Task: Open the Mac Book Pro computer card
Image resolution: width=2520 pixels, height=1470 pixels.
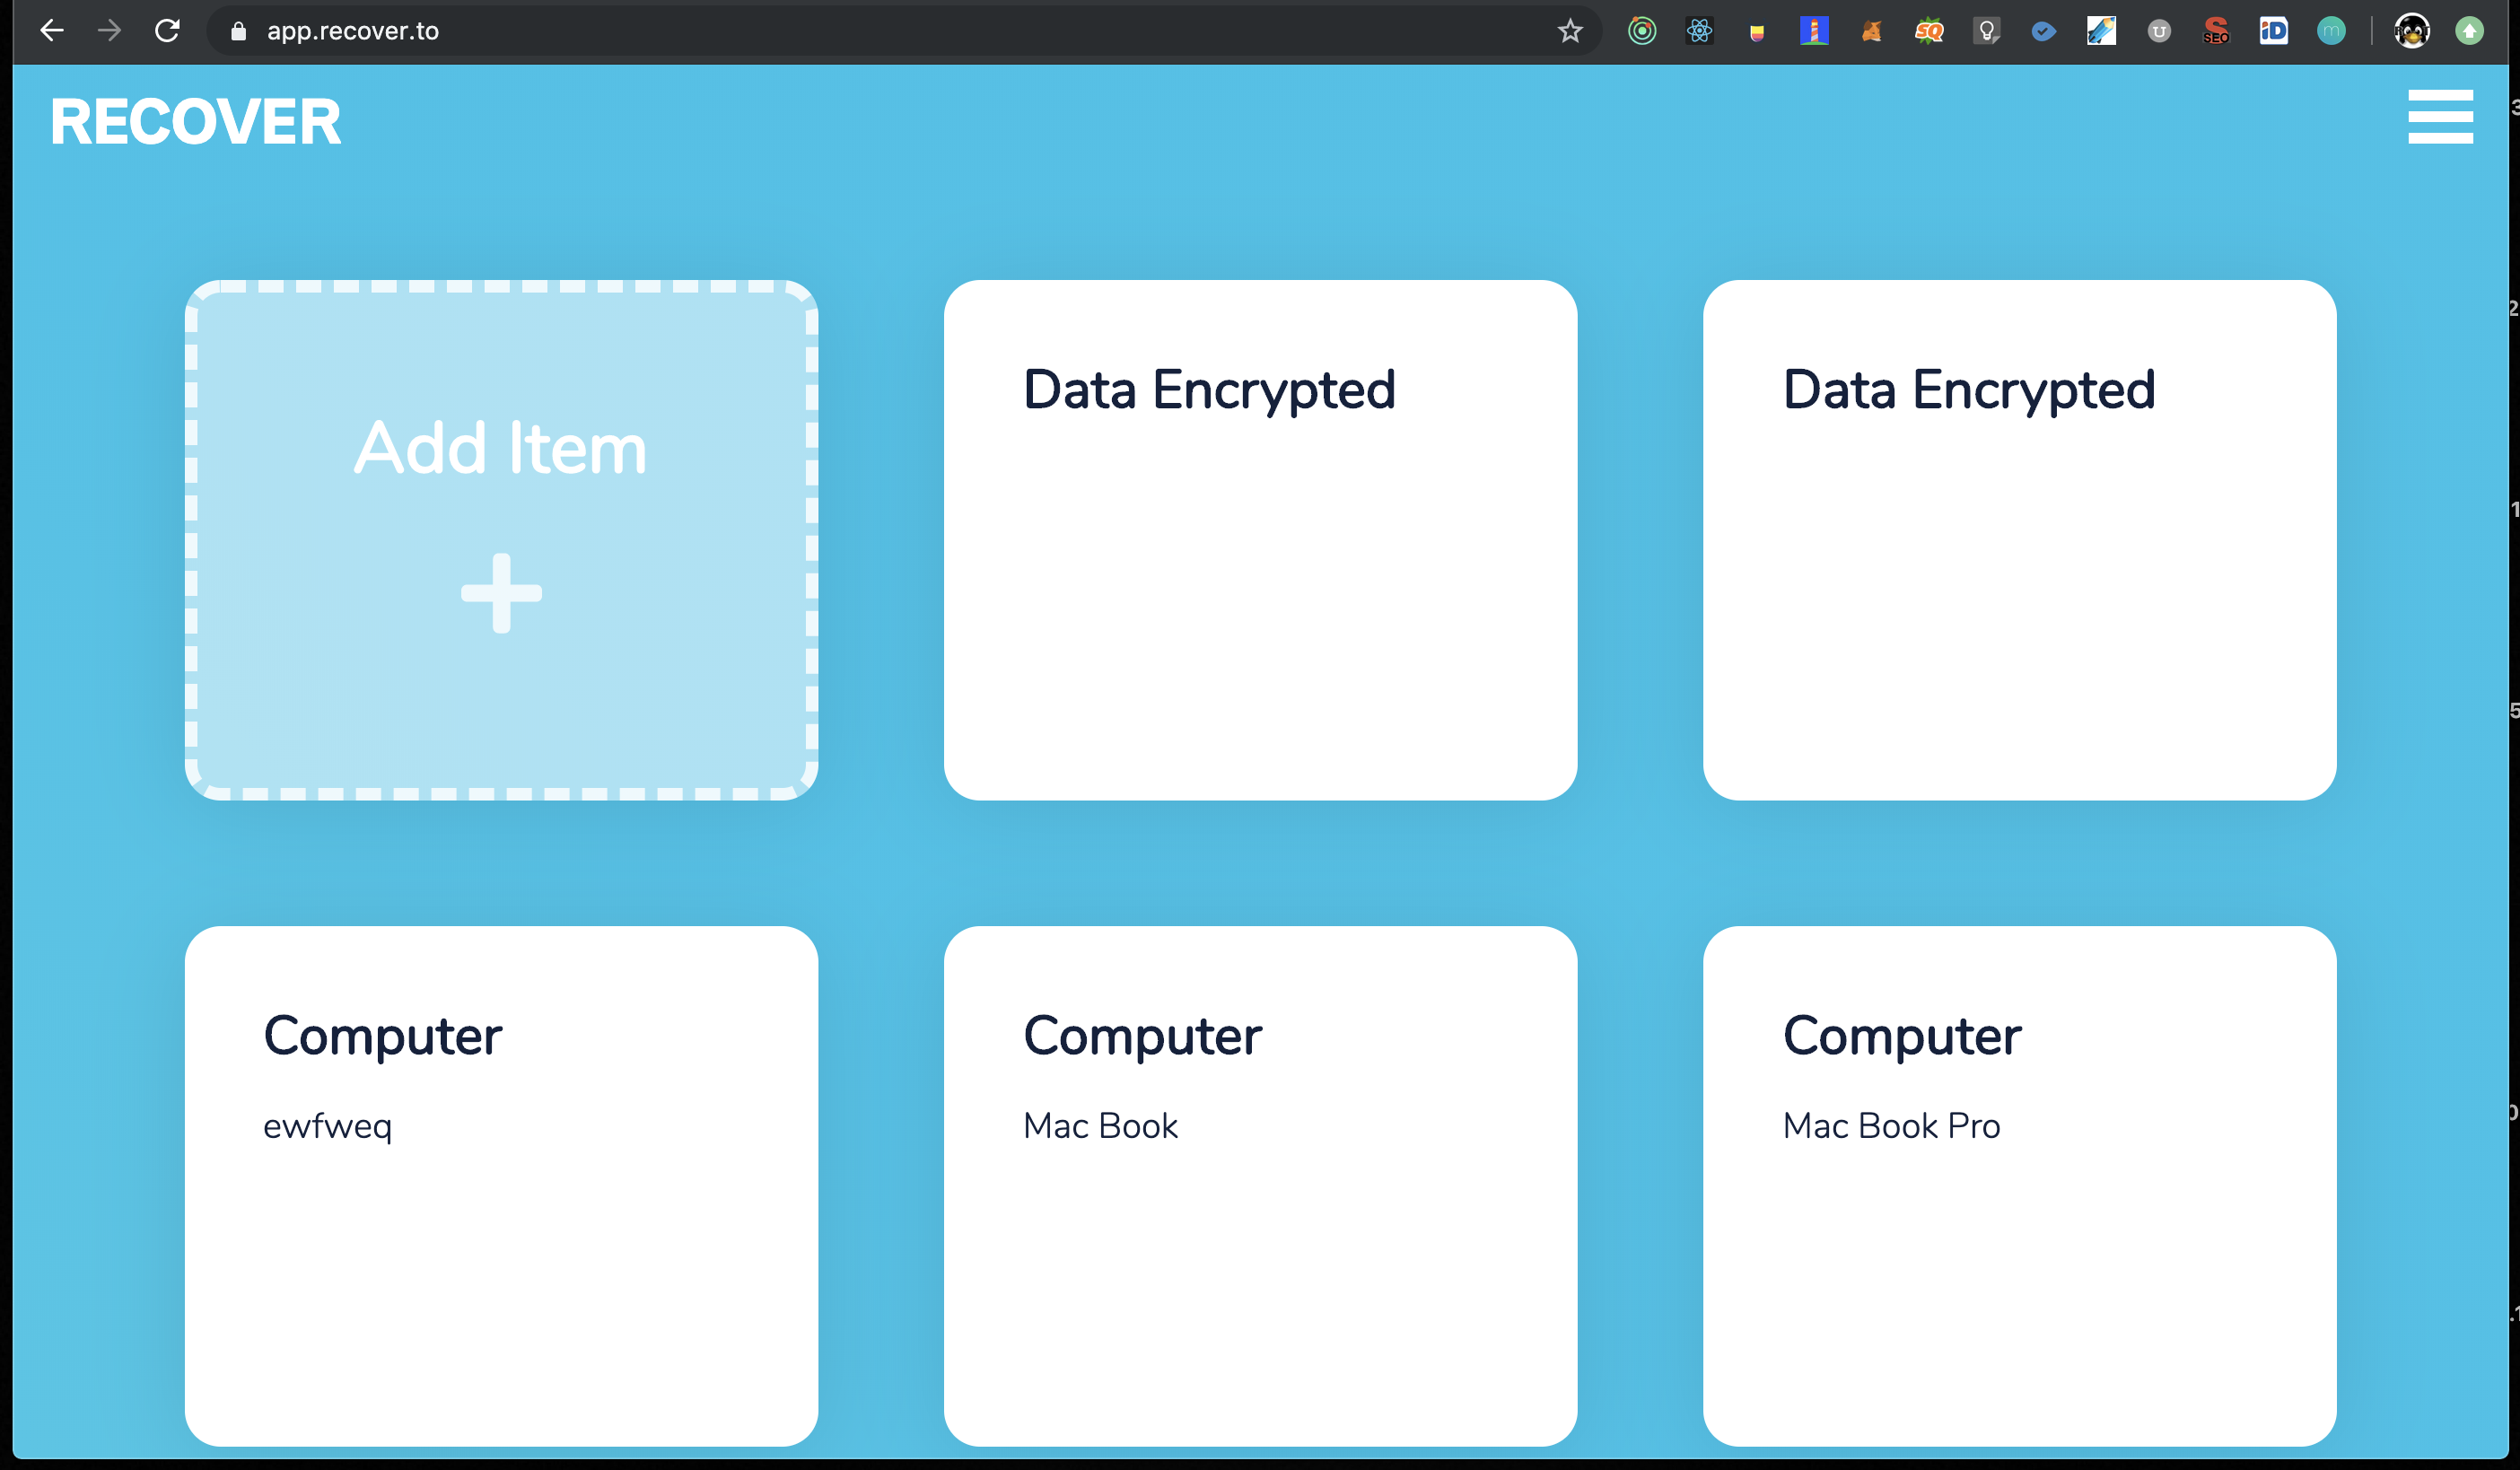Action: 2019,1185
